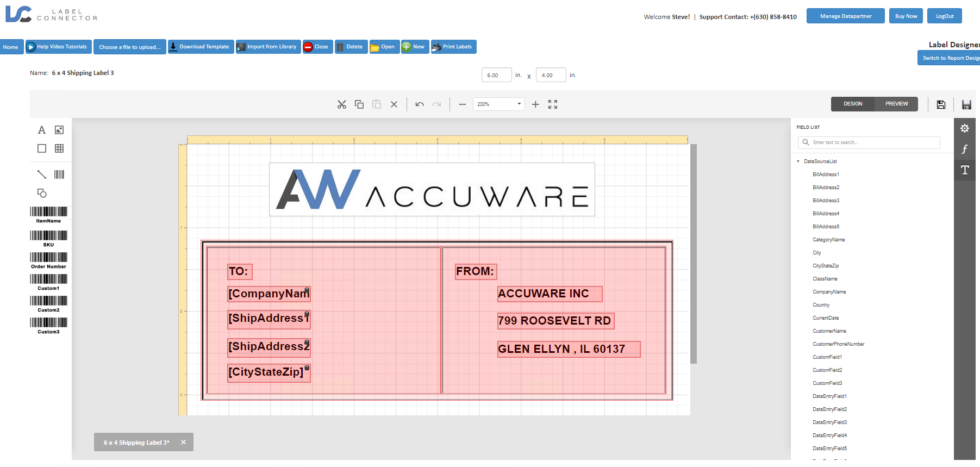Zoom out with the minus icon
This screenshot has width=980, height=467.
pos(462,104)
